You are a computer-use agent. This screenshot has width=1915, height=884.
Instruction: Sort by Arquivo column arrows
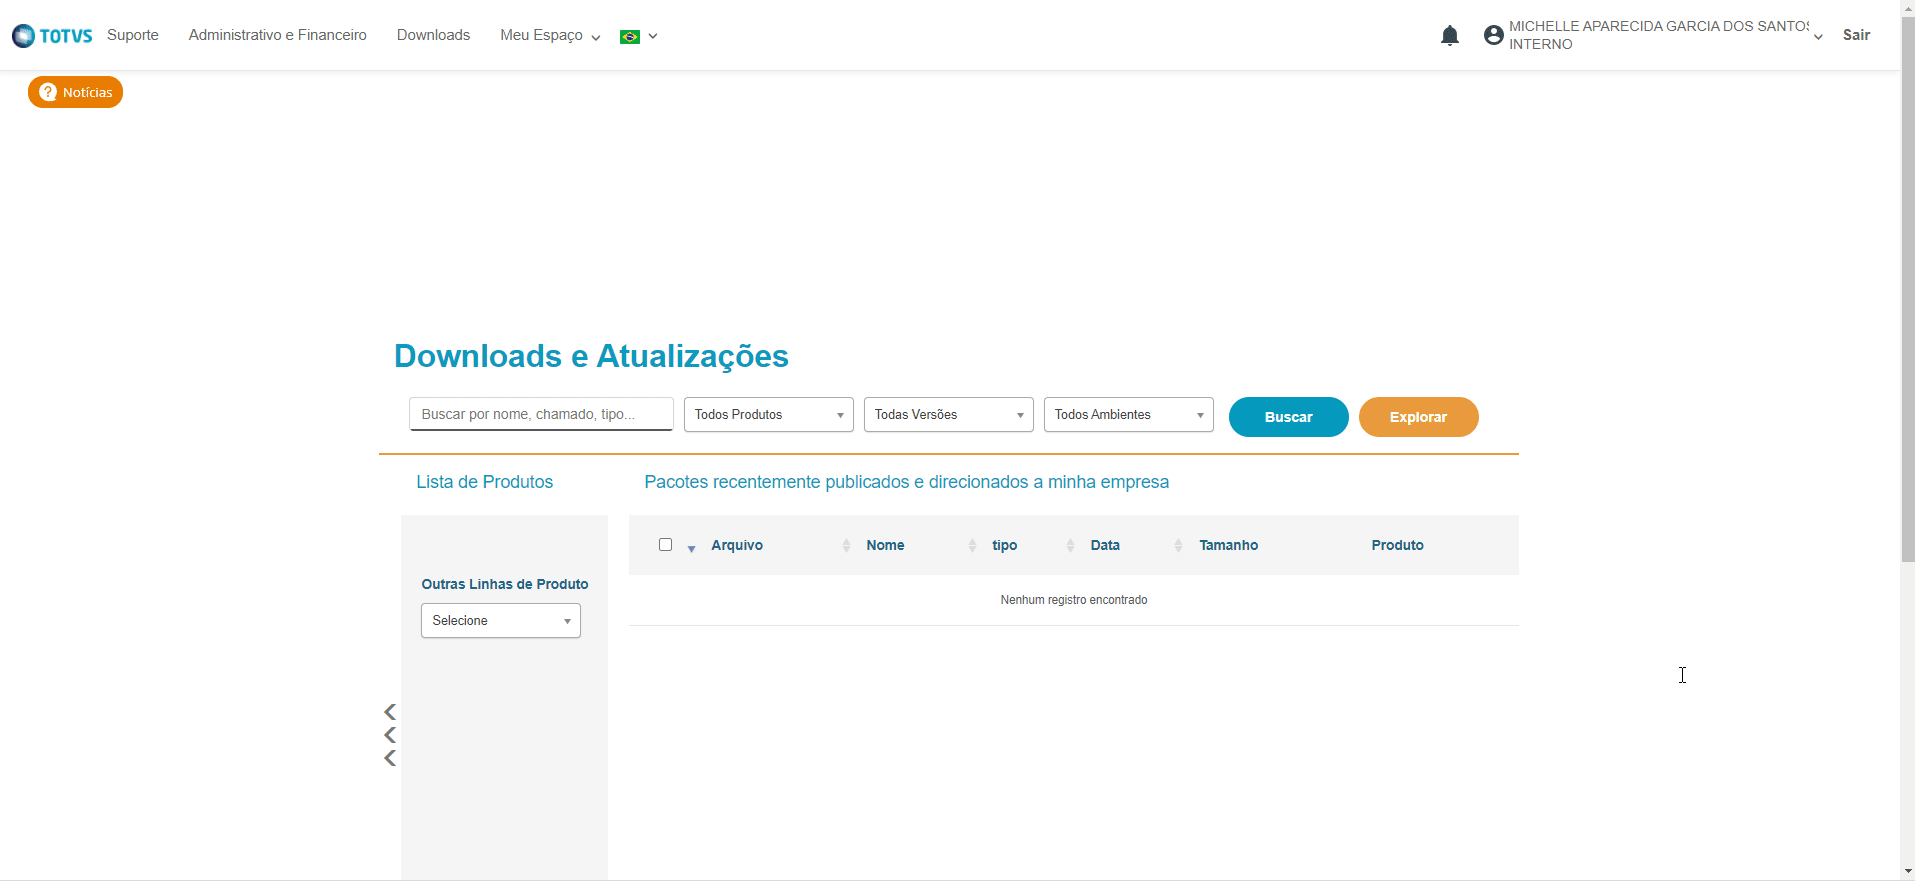tap(846, 545)
